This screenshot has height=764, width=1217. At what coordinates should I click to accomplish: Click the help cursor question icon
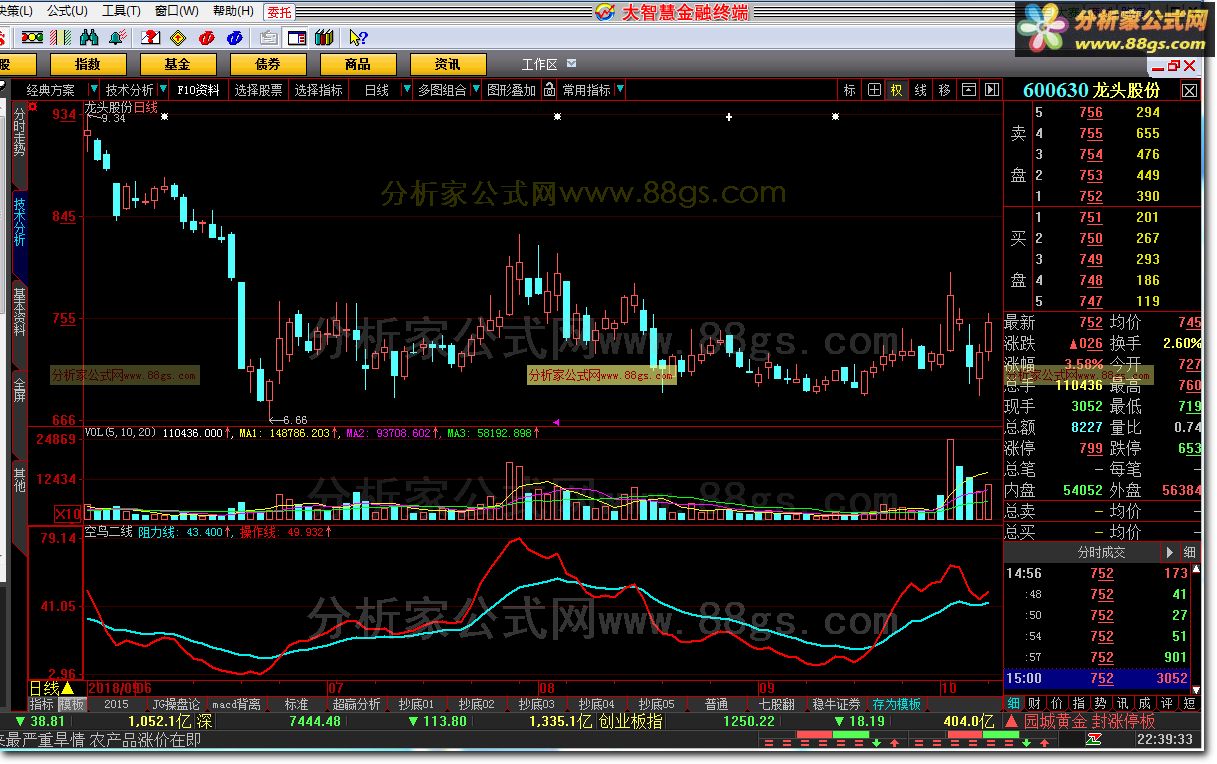coord(358,38)
